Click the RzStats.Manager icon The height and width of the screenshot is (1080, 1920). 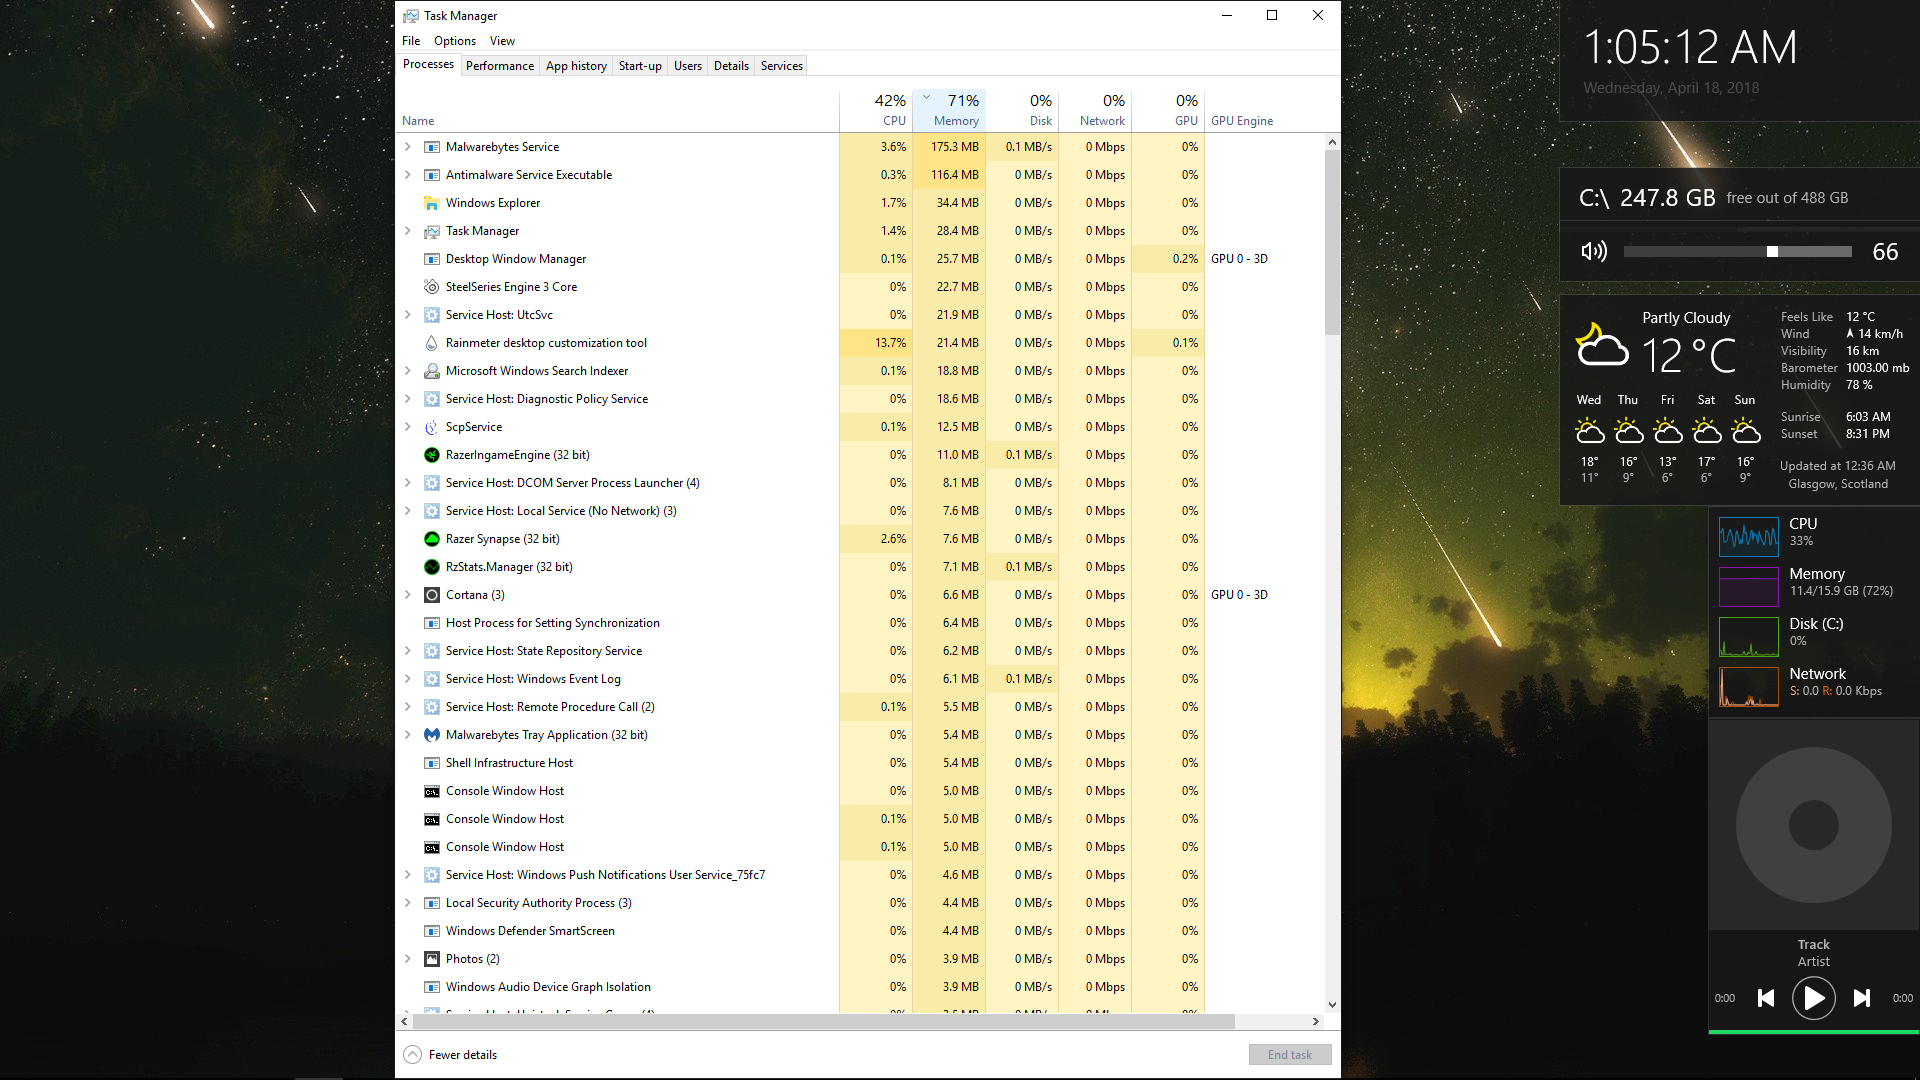click(432, 567)
